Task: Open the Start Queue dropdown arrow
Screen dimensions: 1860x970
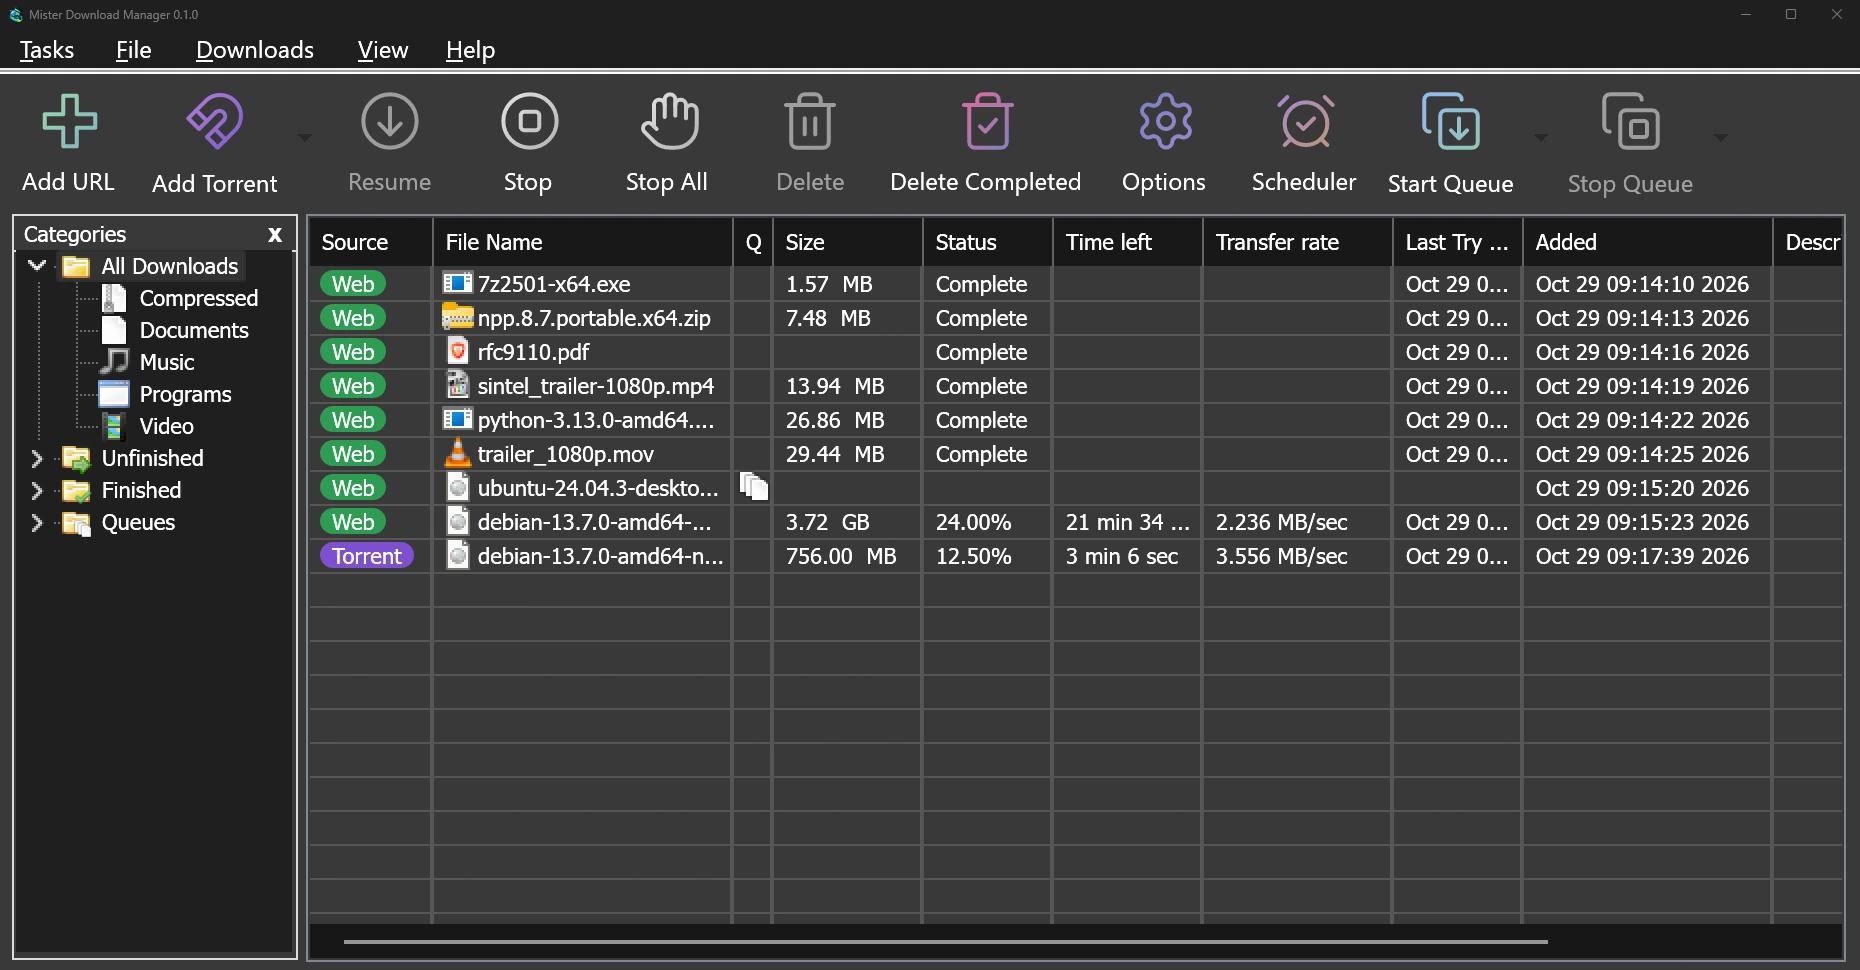Action: [x=1541, y=138]
